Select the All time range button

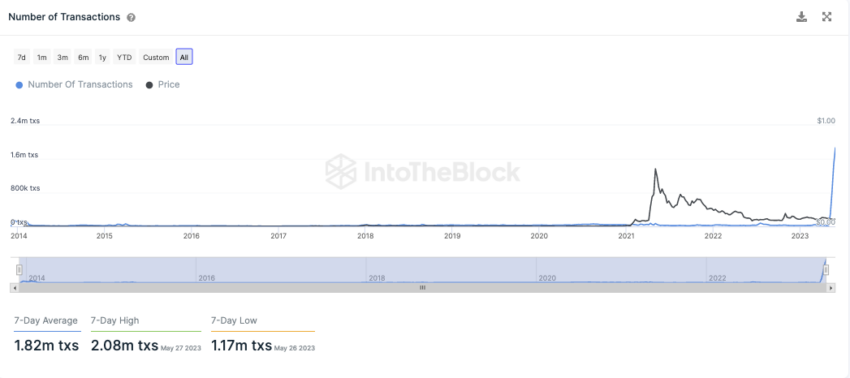point(184,57)
